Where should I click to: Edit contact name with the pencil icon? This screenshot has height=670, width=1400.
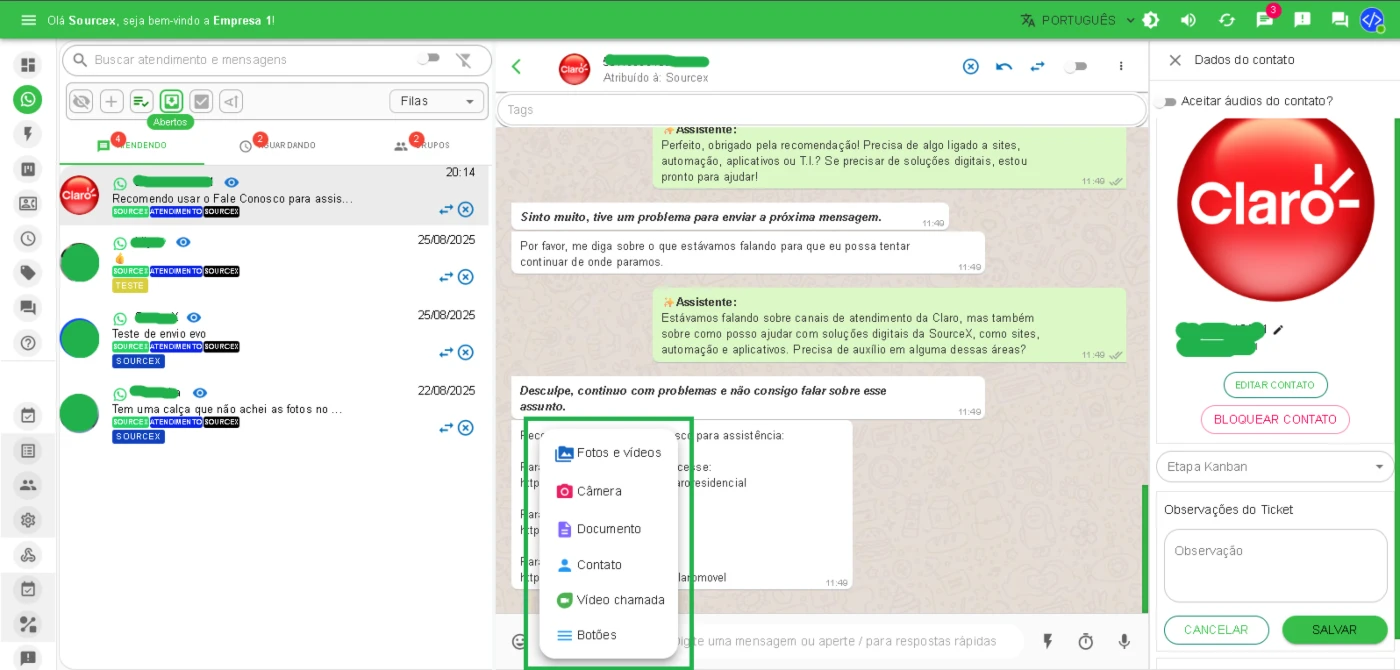[x=1278, y=330]
